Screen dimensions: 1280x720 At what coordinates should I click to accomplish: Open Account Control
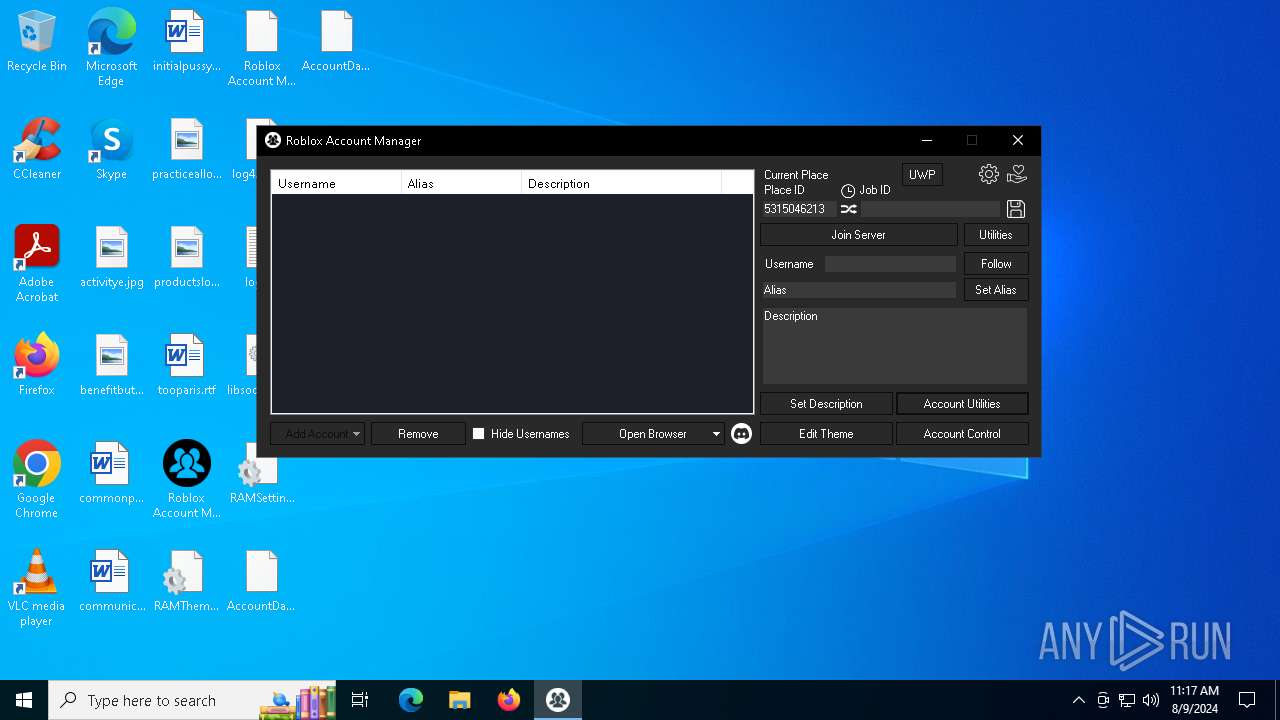click(x=962, y=434)
